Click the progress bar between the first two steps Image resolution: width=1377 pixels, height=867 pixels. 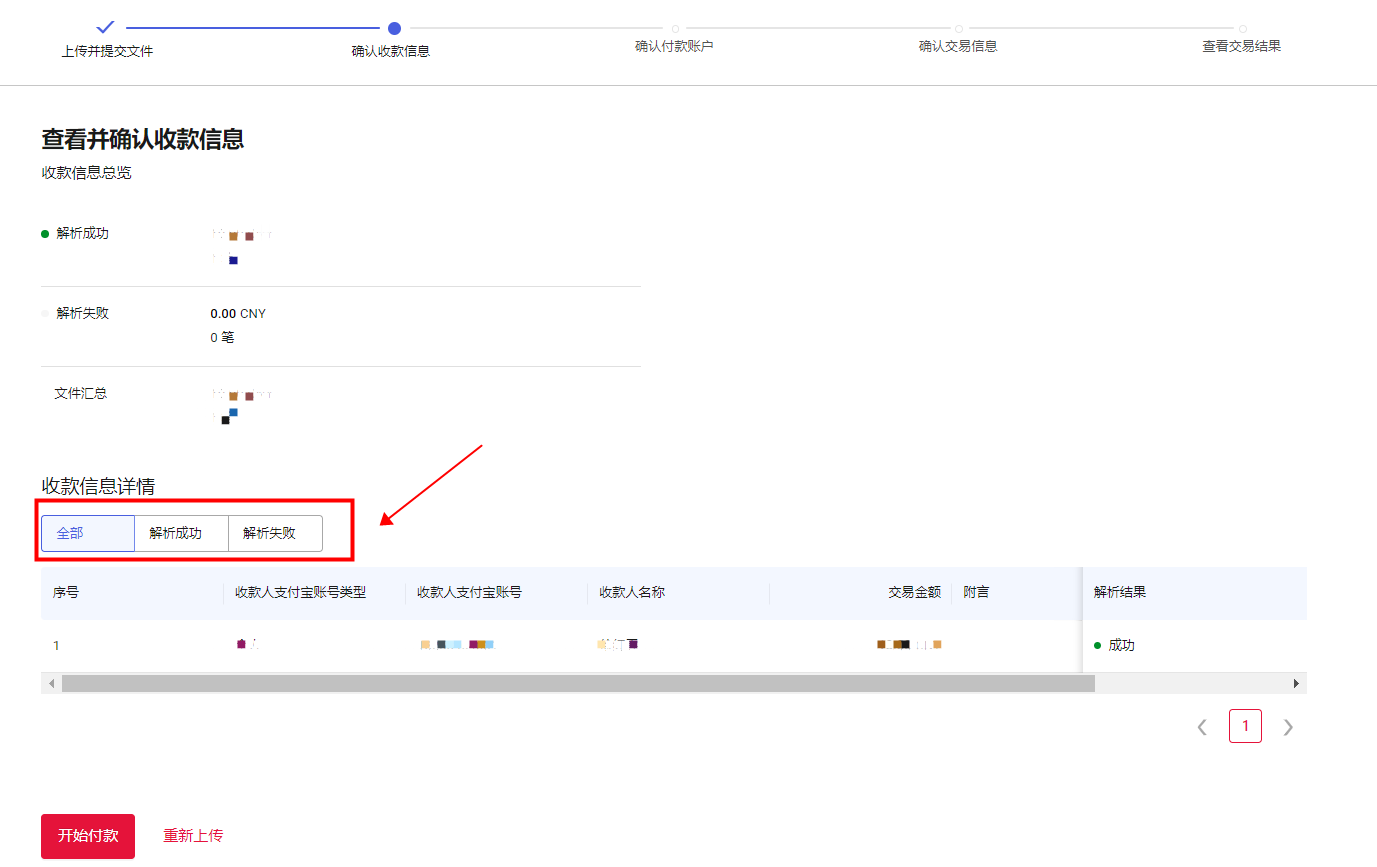click(248, 28)
